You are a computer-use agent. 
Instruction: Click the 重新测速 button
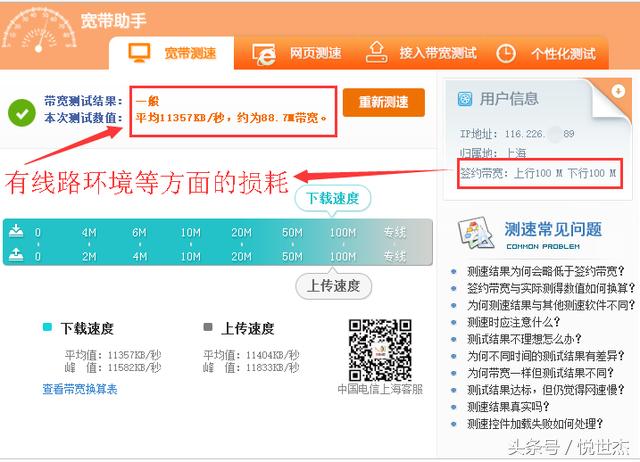384,102
